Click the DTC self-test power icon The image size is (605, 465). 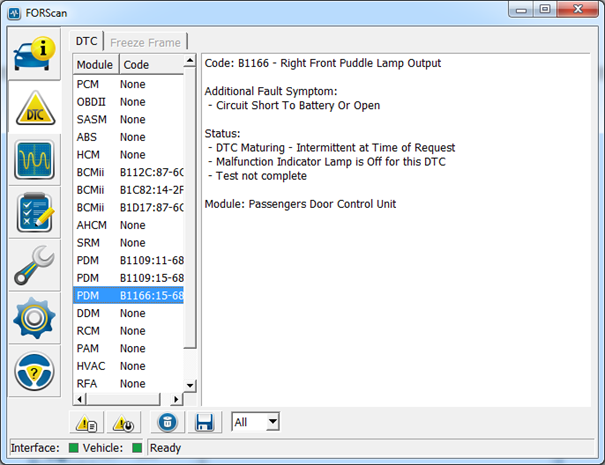pos(124,423)
